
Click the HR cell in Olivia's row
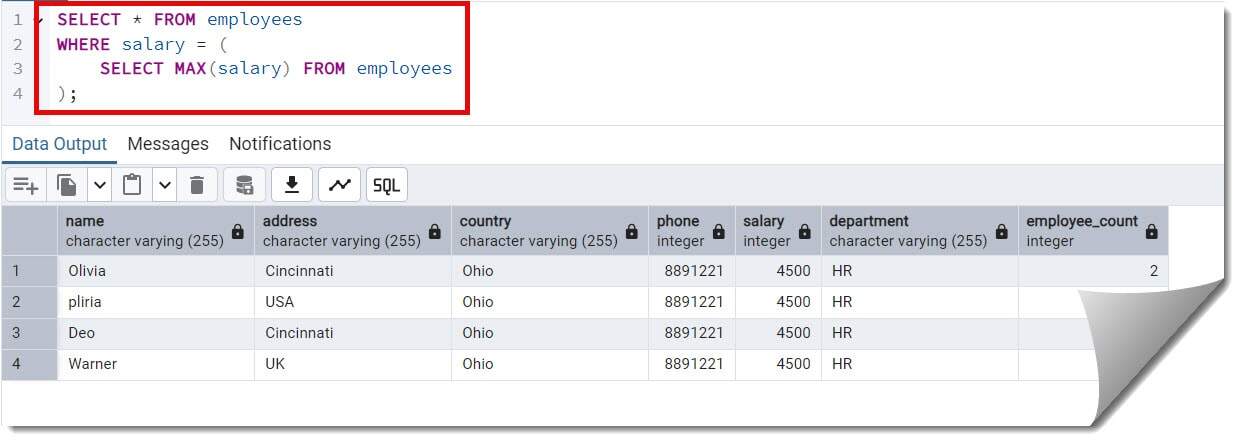click(x=920, y=271)
